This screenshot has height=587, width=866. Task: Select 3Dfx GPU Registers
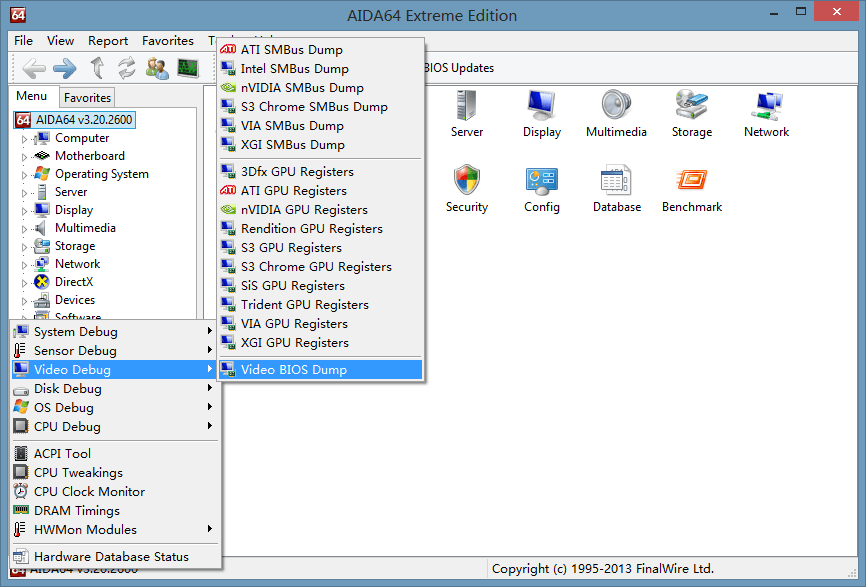(320, 172)
